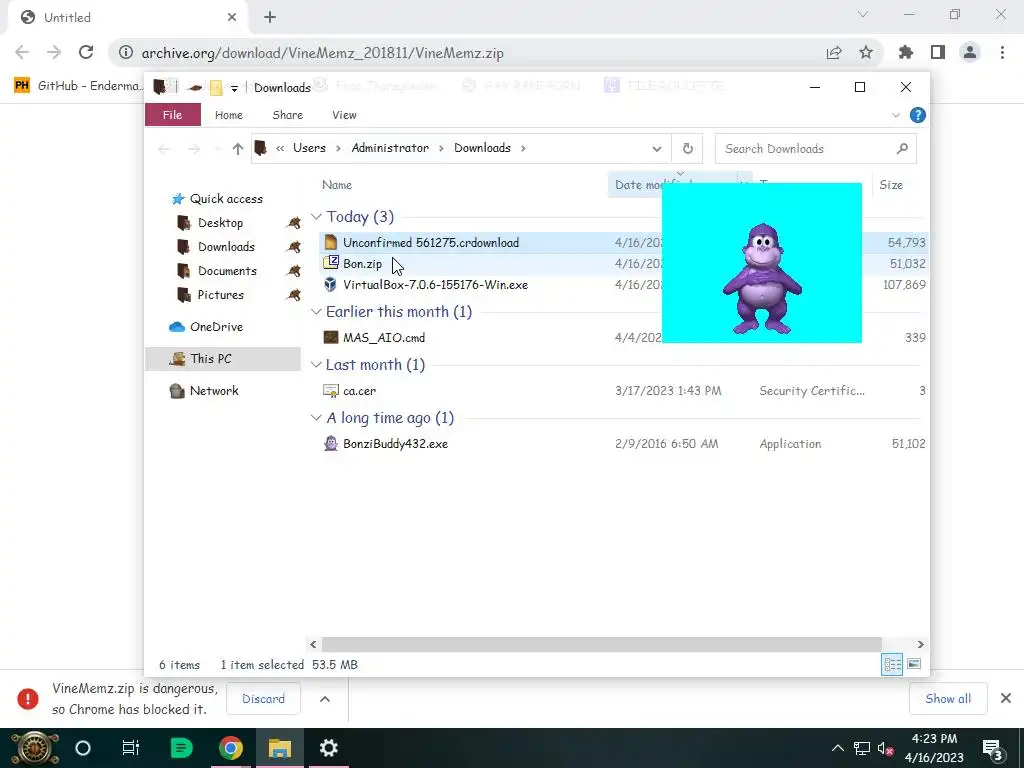Open Task View on the taskbar

[131, 748]
